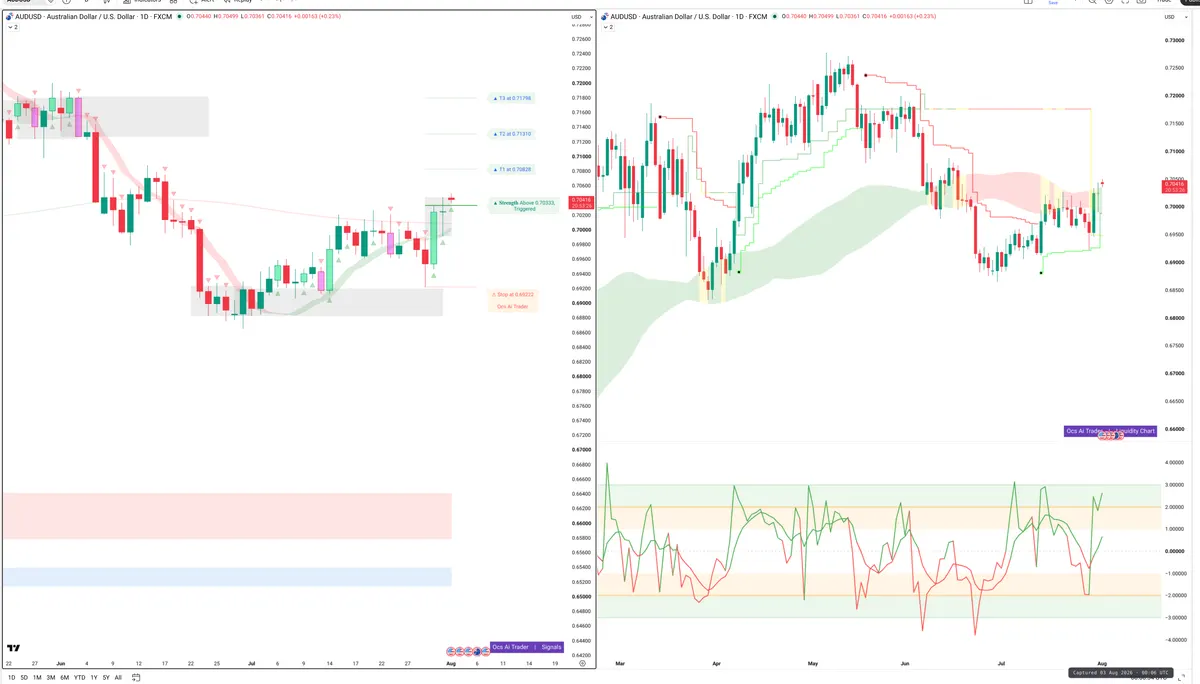Select the 1D time range
This screenshot has height=684, width=1200.
coord(11,677)
